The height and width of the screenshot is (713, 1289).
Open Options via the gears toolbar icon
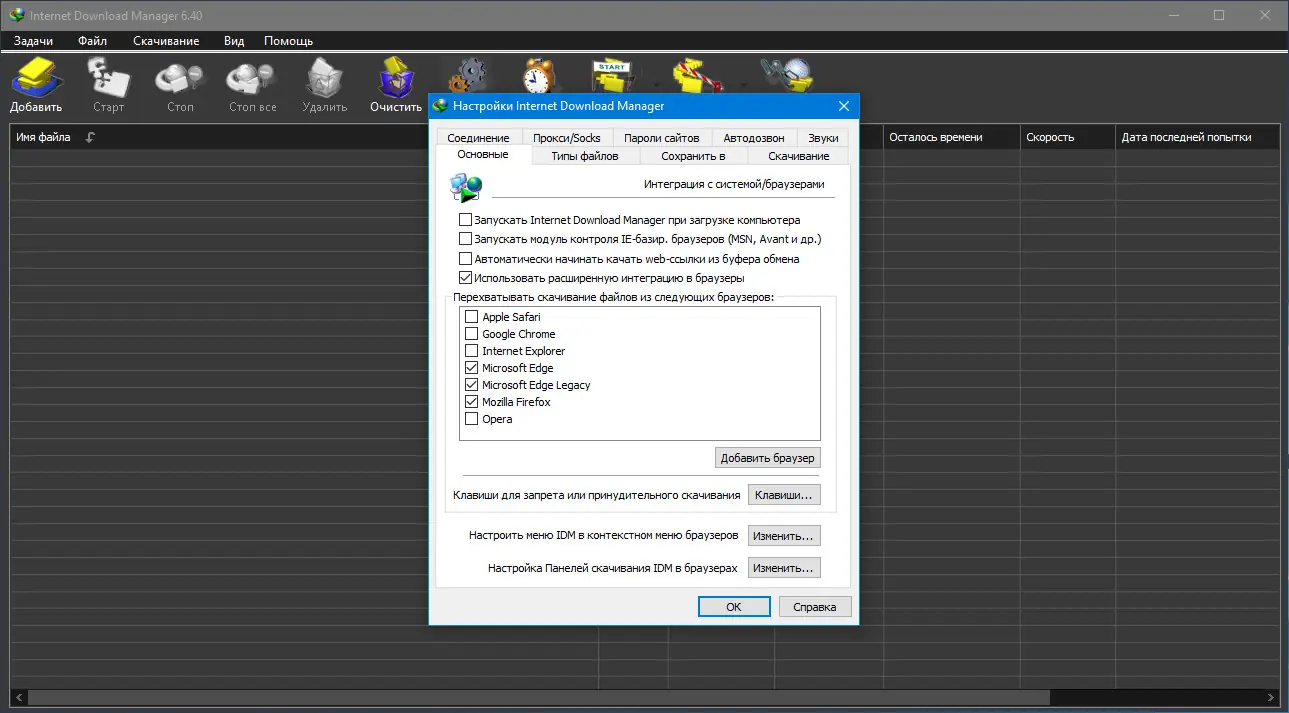click(467, 75)
